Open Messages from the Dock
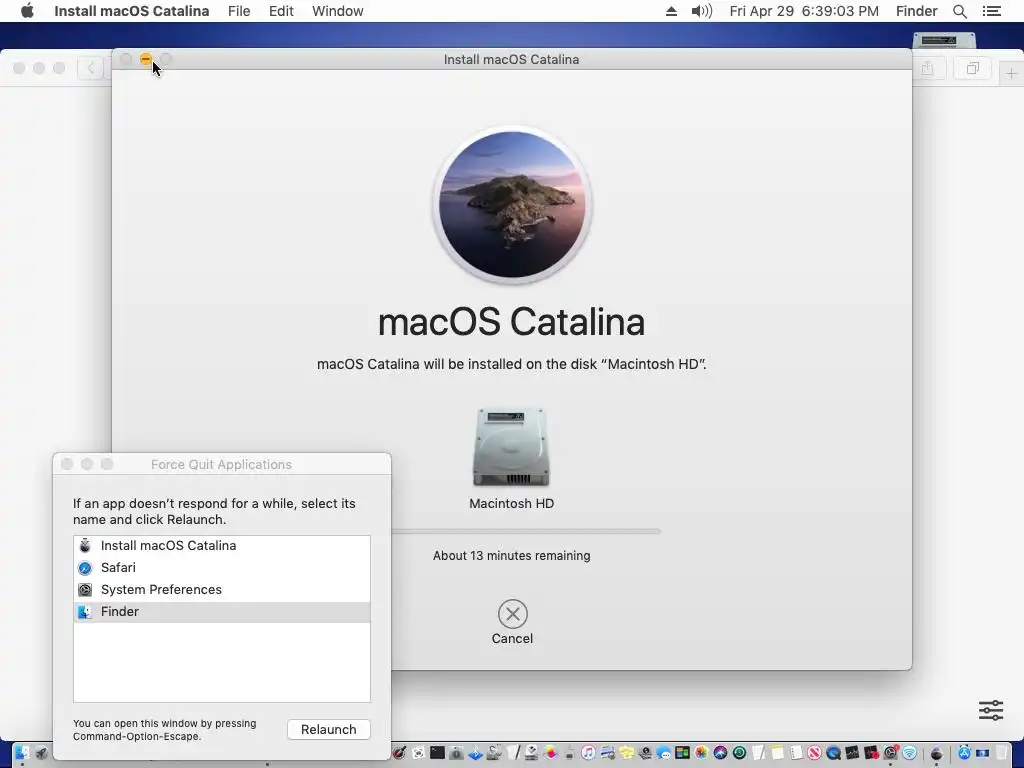 pos(664,753)
